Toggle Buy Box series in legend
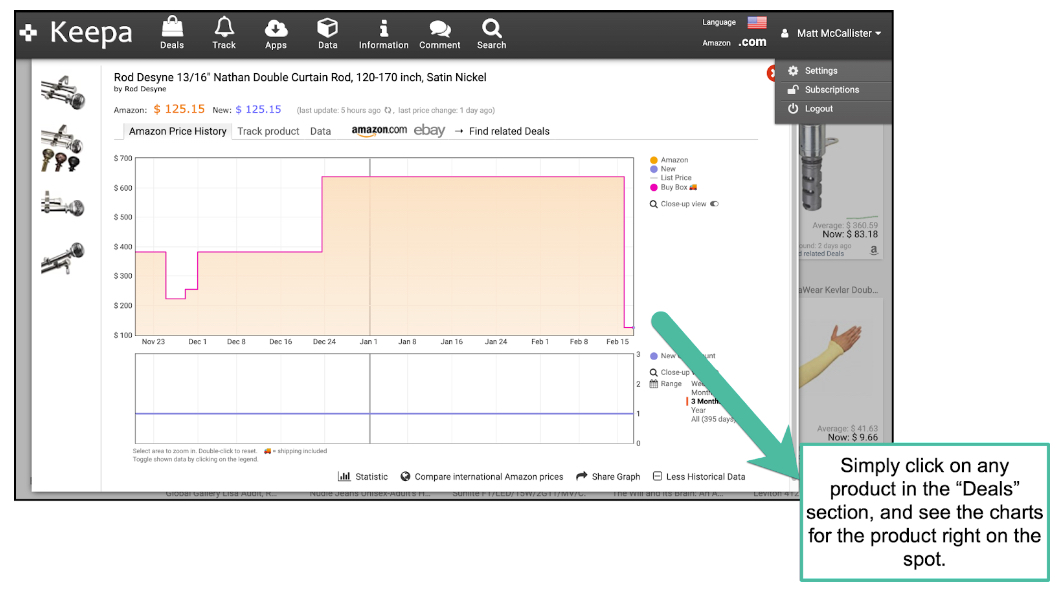This screenshot has height=594, width=1058. [673, 187]
